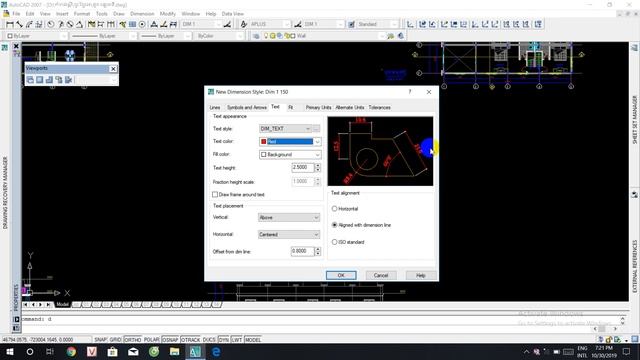Screen dimensions: 640x360
Task: Open the Table Style icon next to Standard
Action: (351, 24)
